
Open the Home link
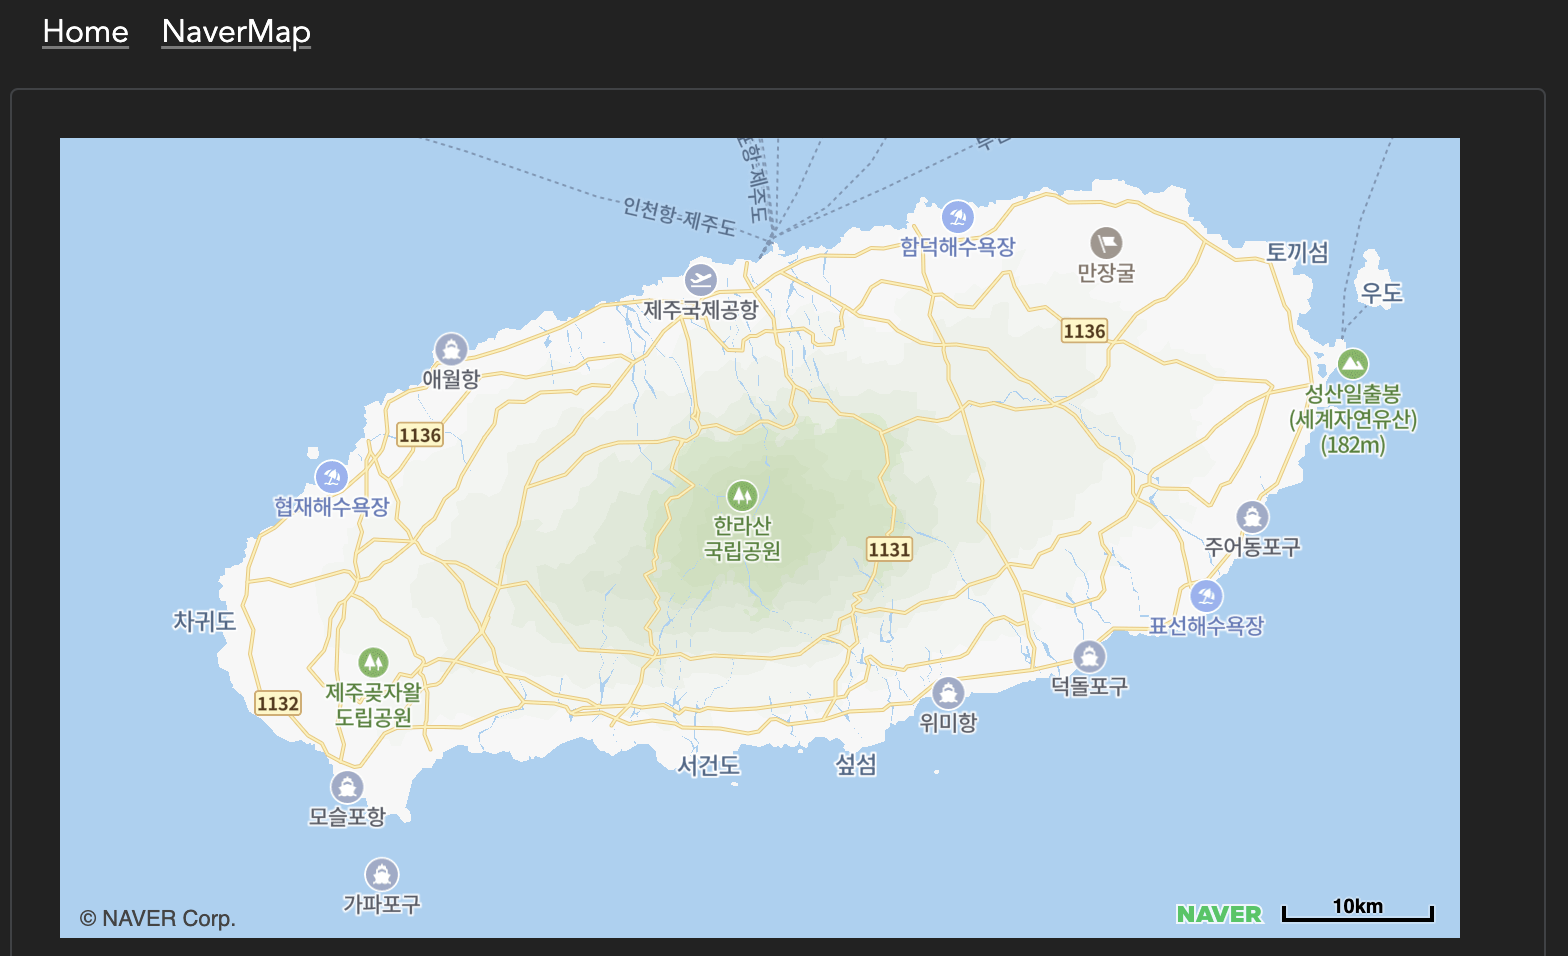86,32
